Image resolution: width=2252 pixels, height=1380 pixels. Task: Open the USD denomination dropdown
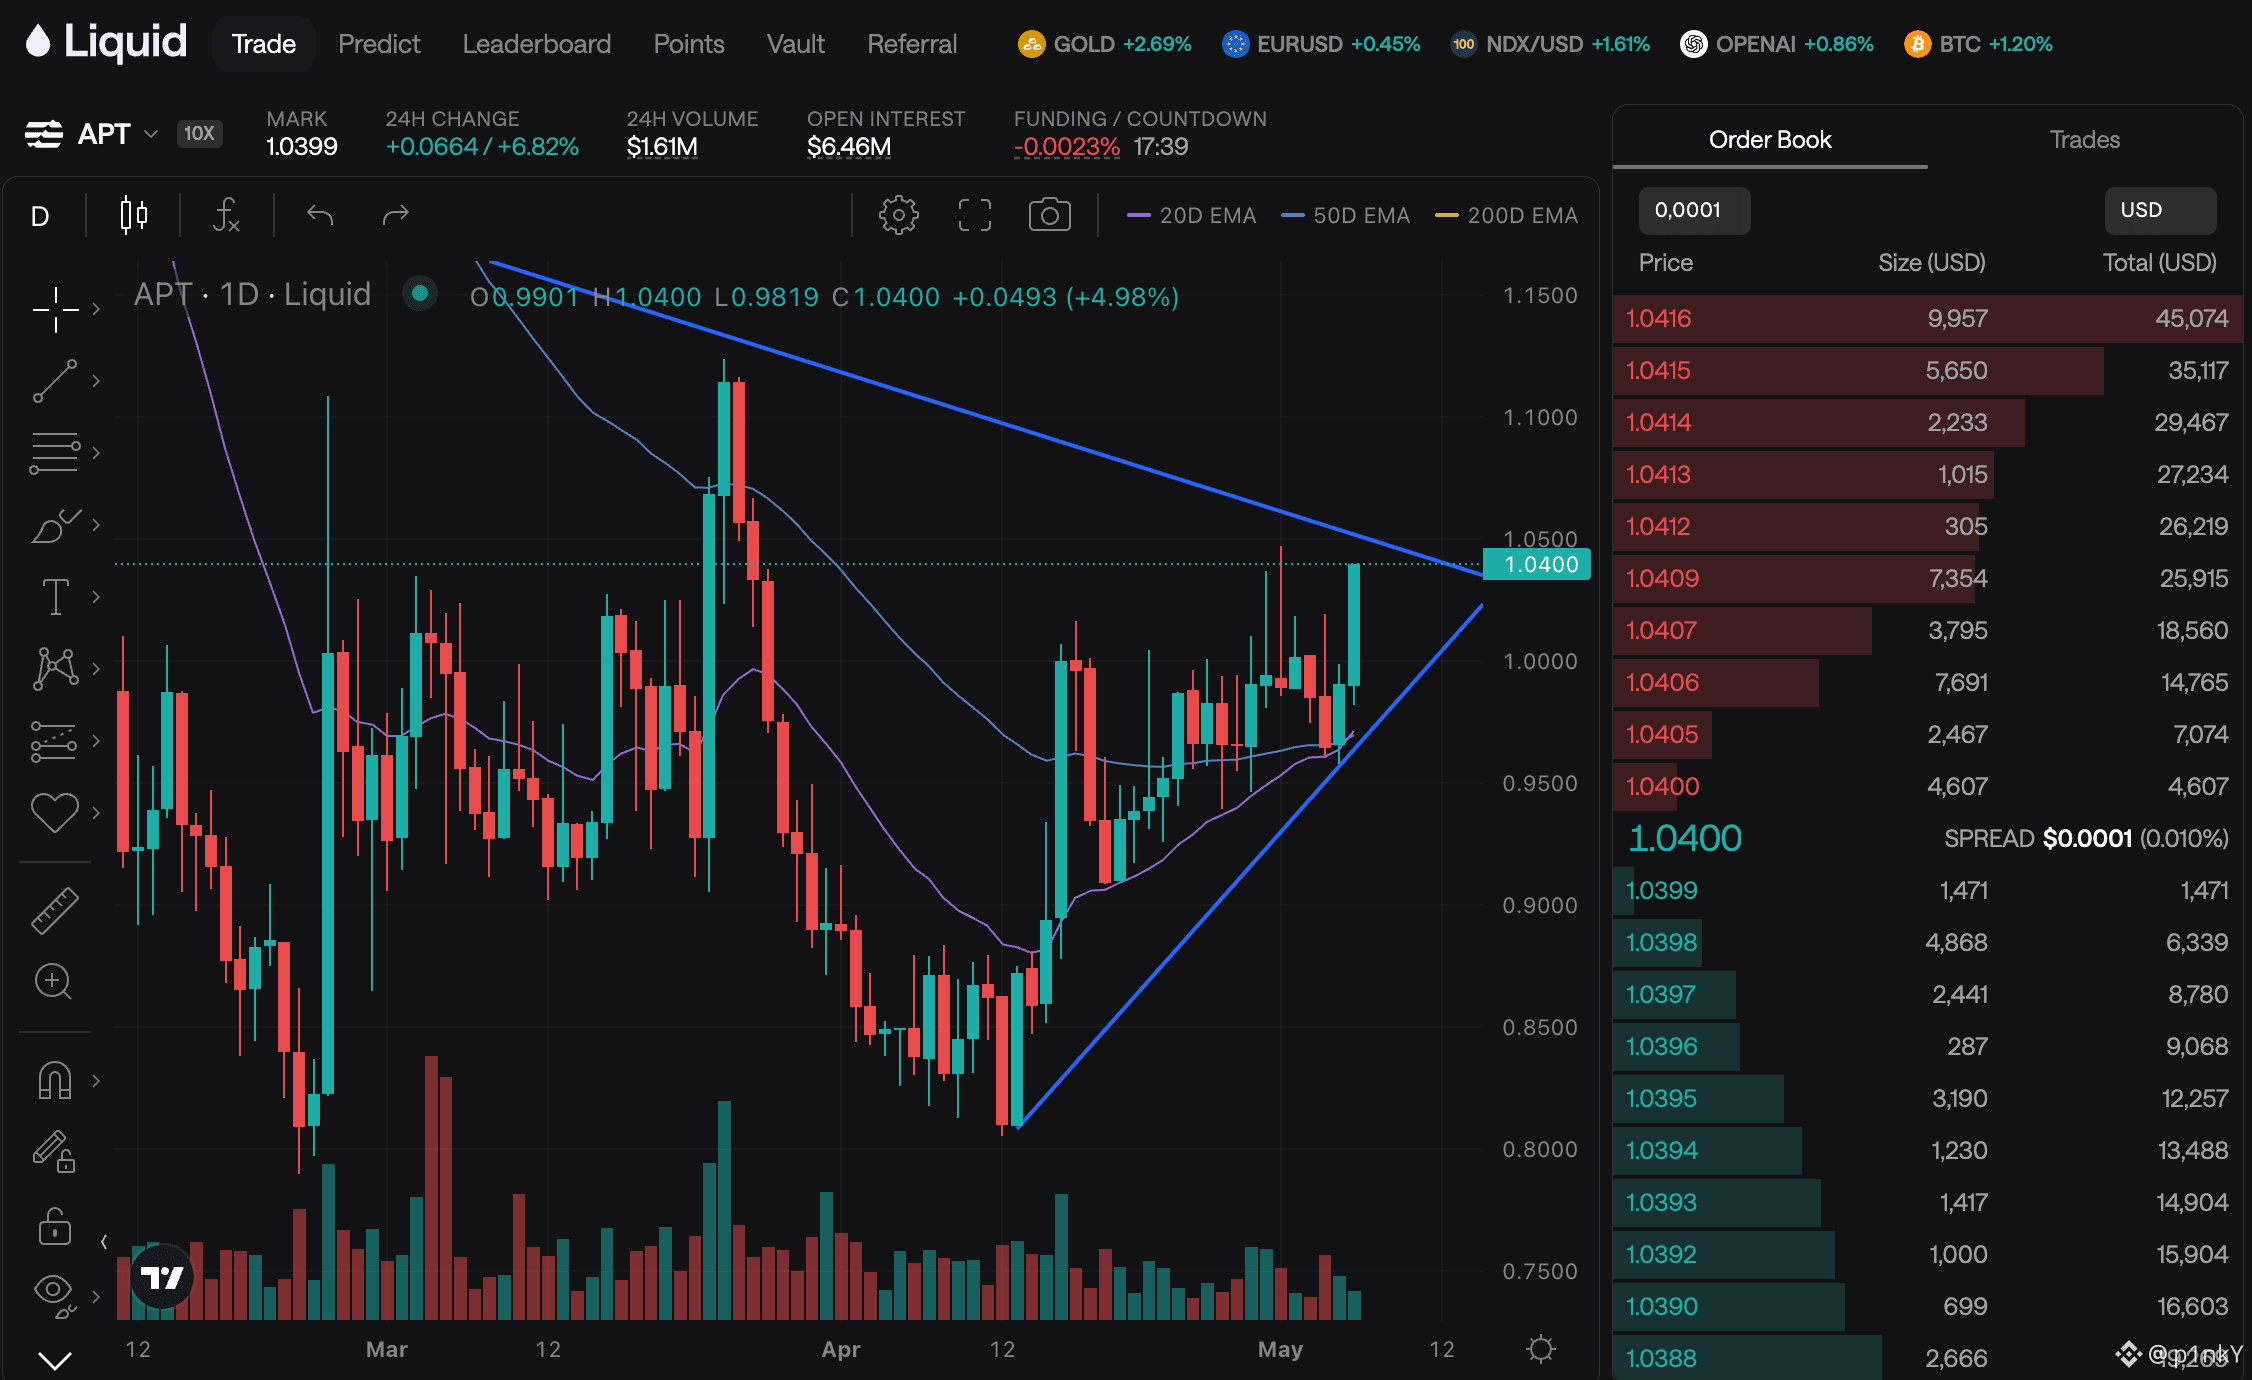click(x=2160, y=210)
